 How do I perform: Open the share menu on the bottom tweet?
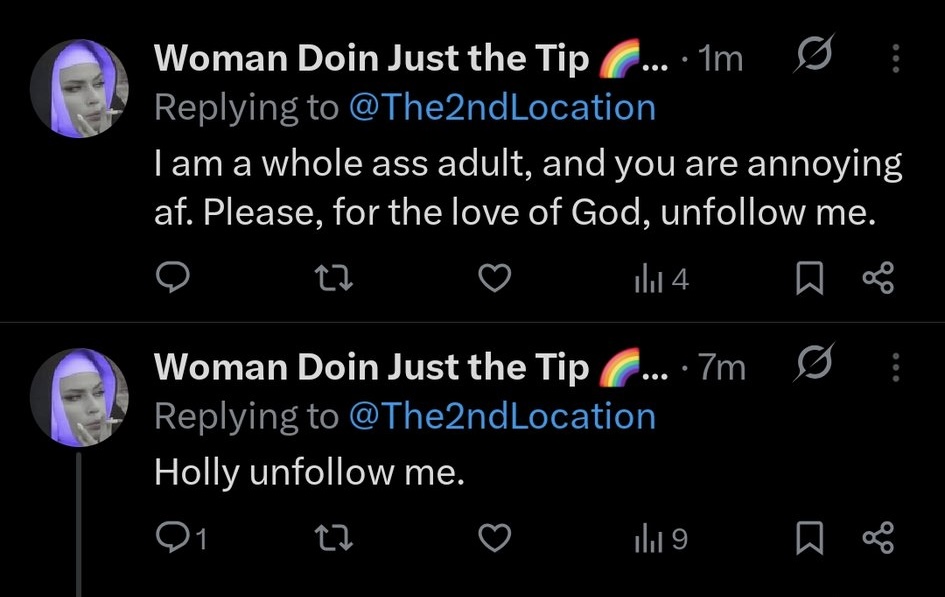click(879, 538)
